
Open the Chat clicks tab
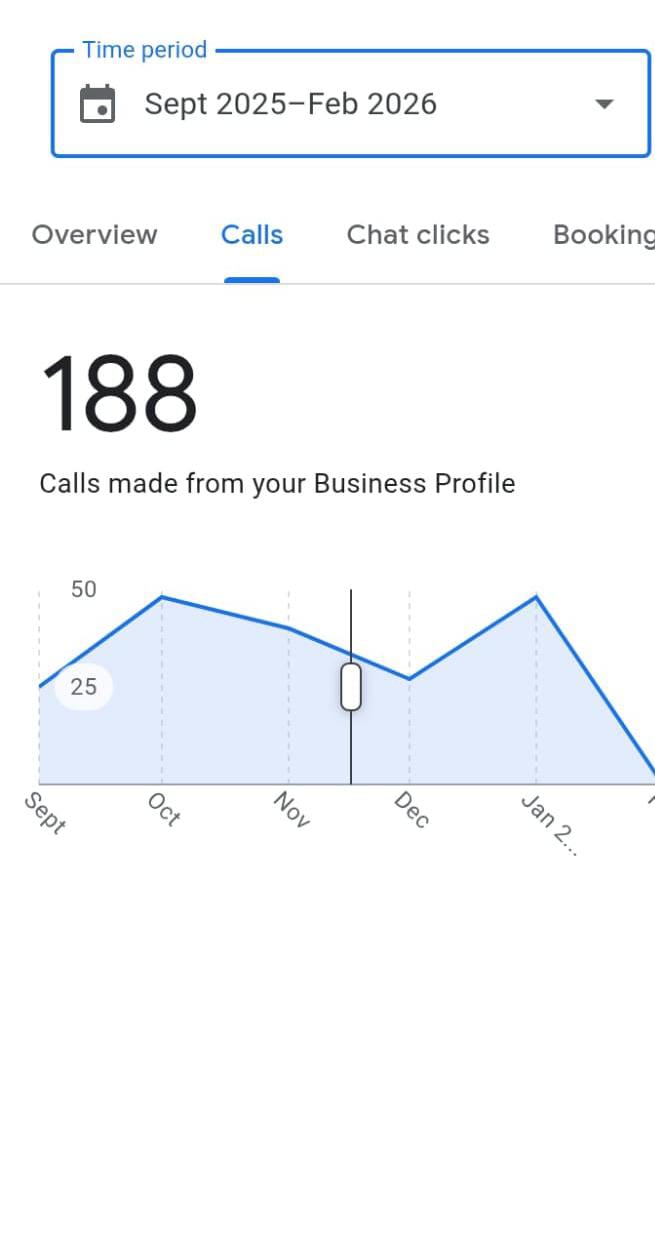point(417,234)
